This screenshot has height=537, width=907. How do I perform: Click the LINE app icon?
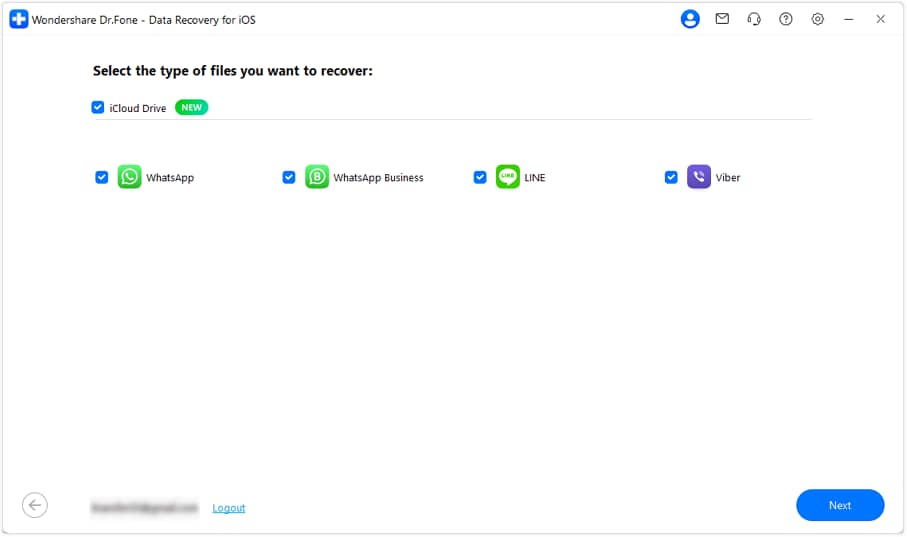pos(508,177)
